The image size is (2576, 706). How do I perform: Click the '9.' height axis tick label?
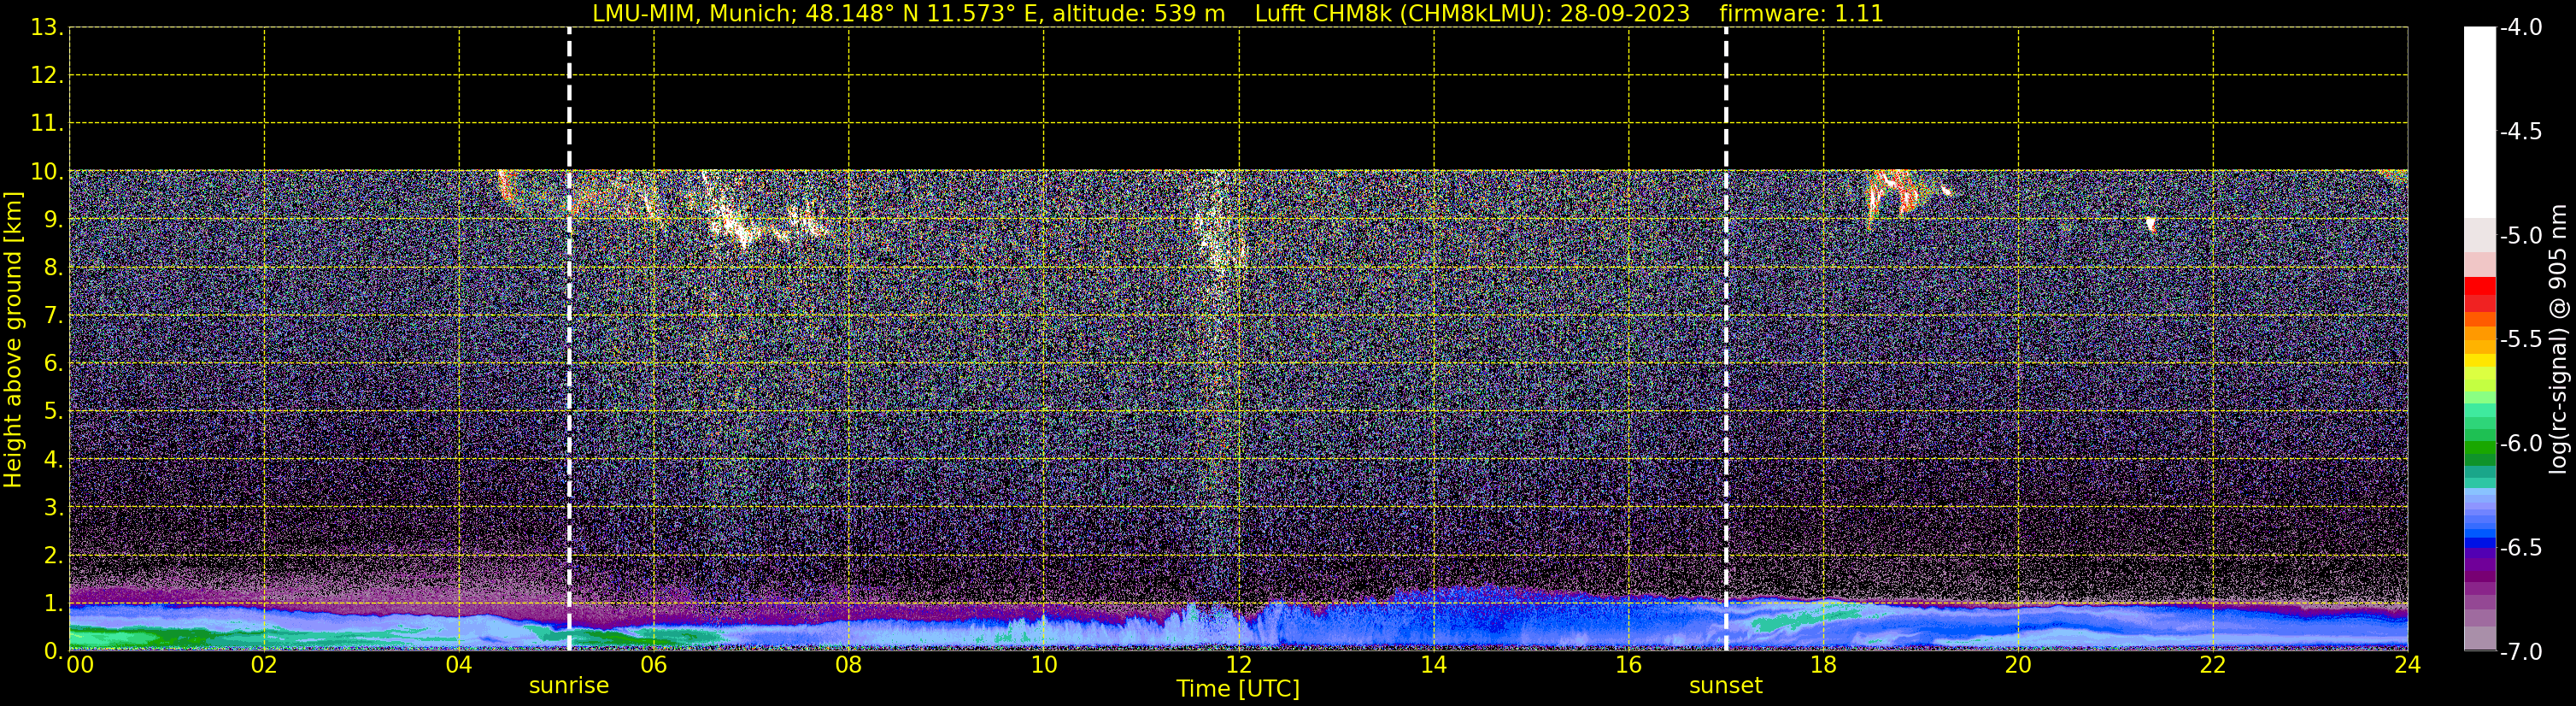pos(53,220)
